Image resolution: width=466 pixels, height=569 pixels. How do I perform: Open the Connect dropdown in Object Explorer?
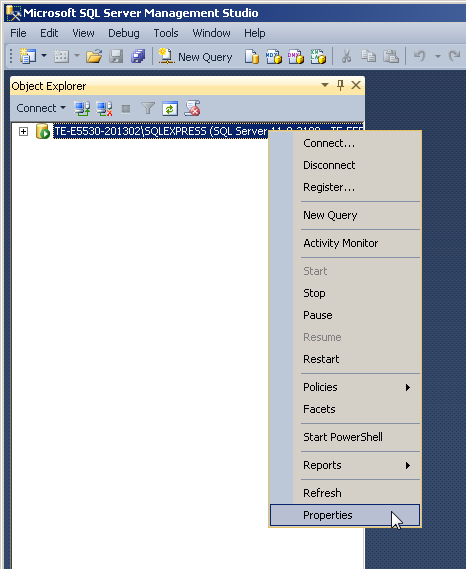click(41, 108)
